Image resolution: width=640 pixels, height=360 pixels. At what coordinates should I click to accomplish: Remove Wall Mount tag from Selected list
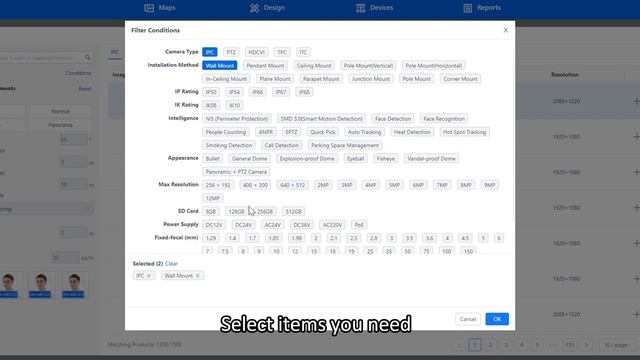click(198, 276)
